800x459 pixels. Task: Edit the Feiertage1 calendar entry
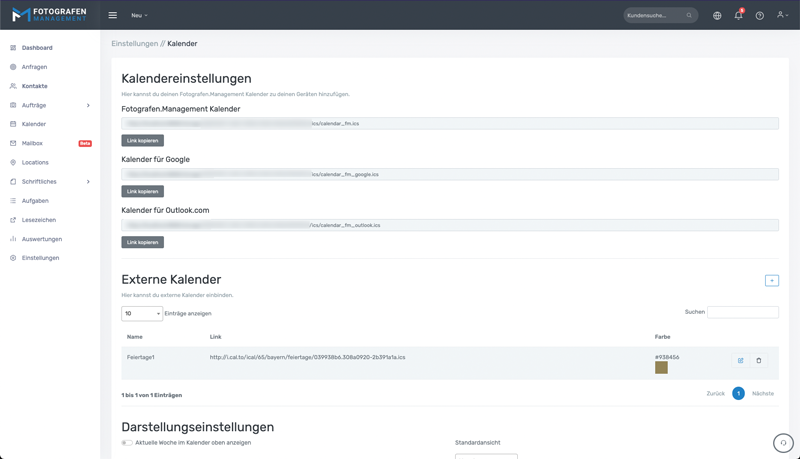click(740, 361)
